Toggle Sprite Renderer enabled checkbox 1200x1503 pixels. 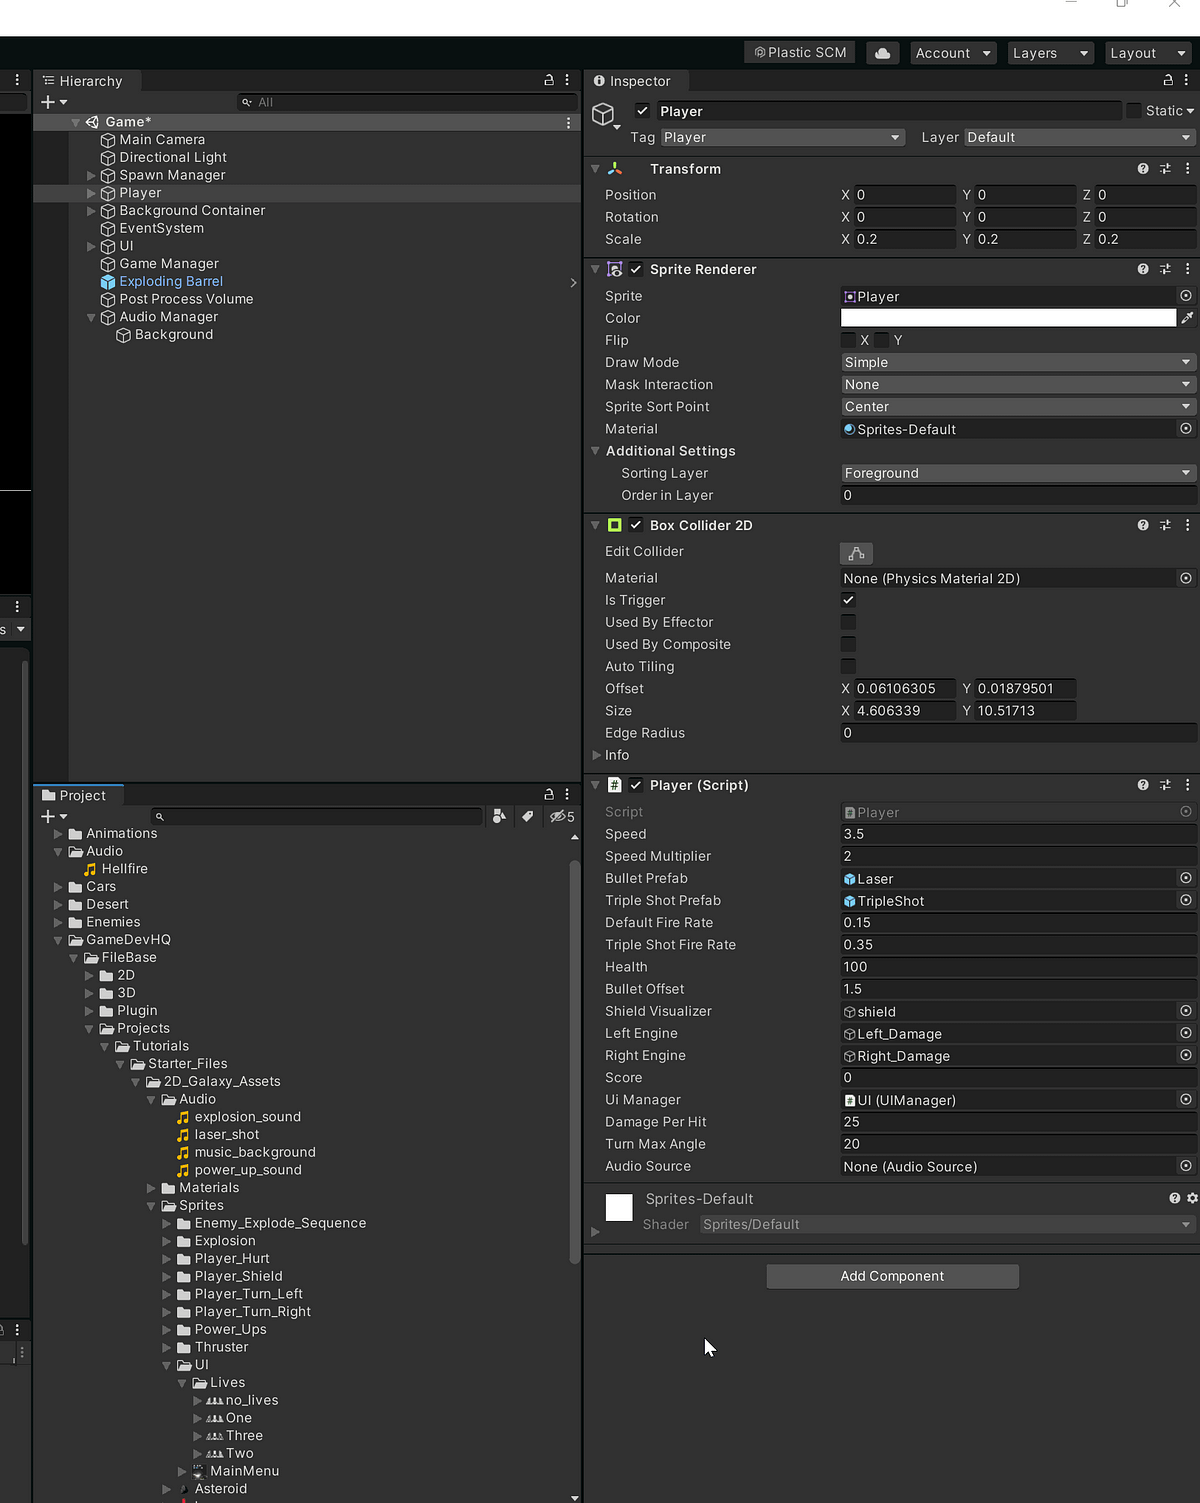(x=636, y=269)
